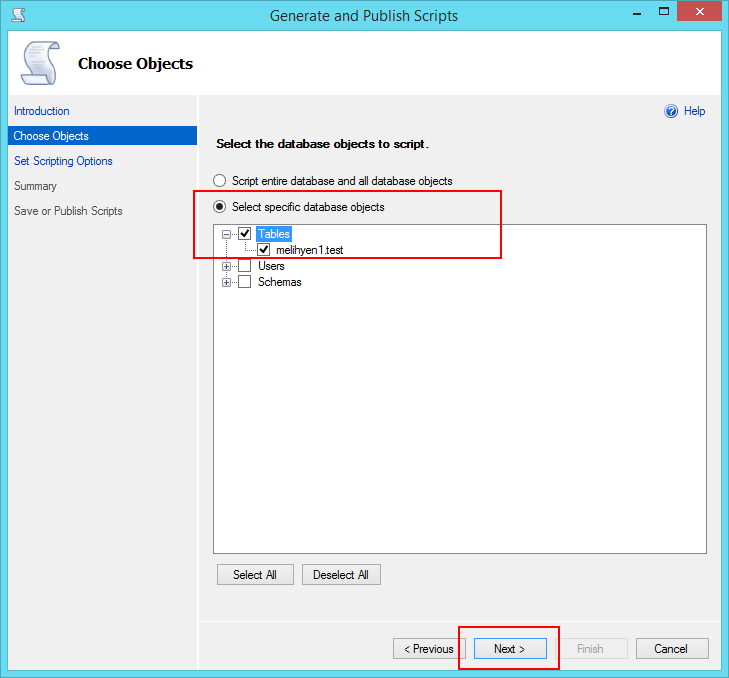This screenshot has width=729, height=678.
Task: Open the Set Scripting Options step
Action: tap(63, 161)
